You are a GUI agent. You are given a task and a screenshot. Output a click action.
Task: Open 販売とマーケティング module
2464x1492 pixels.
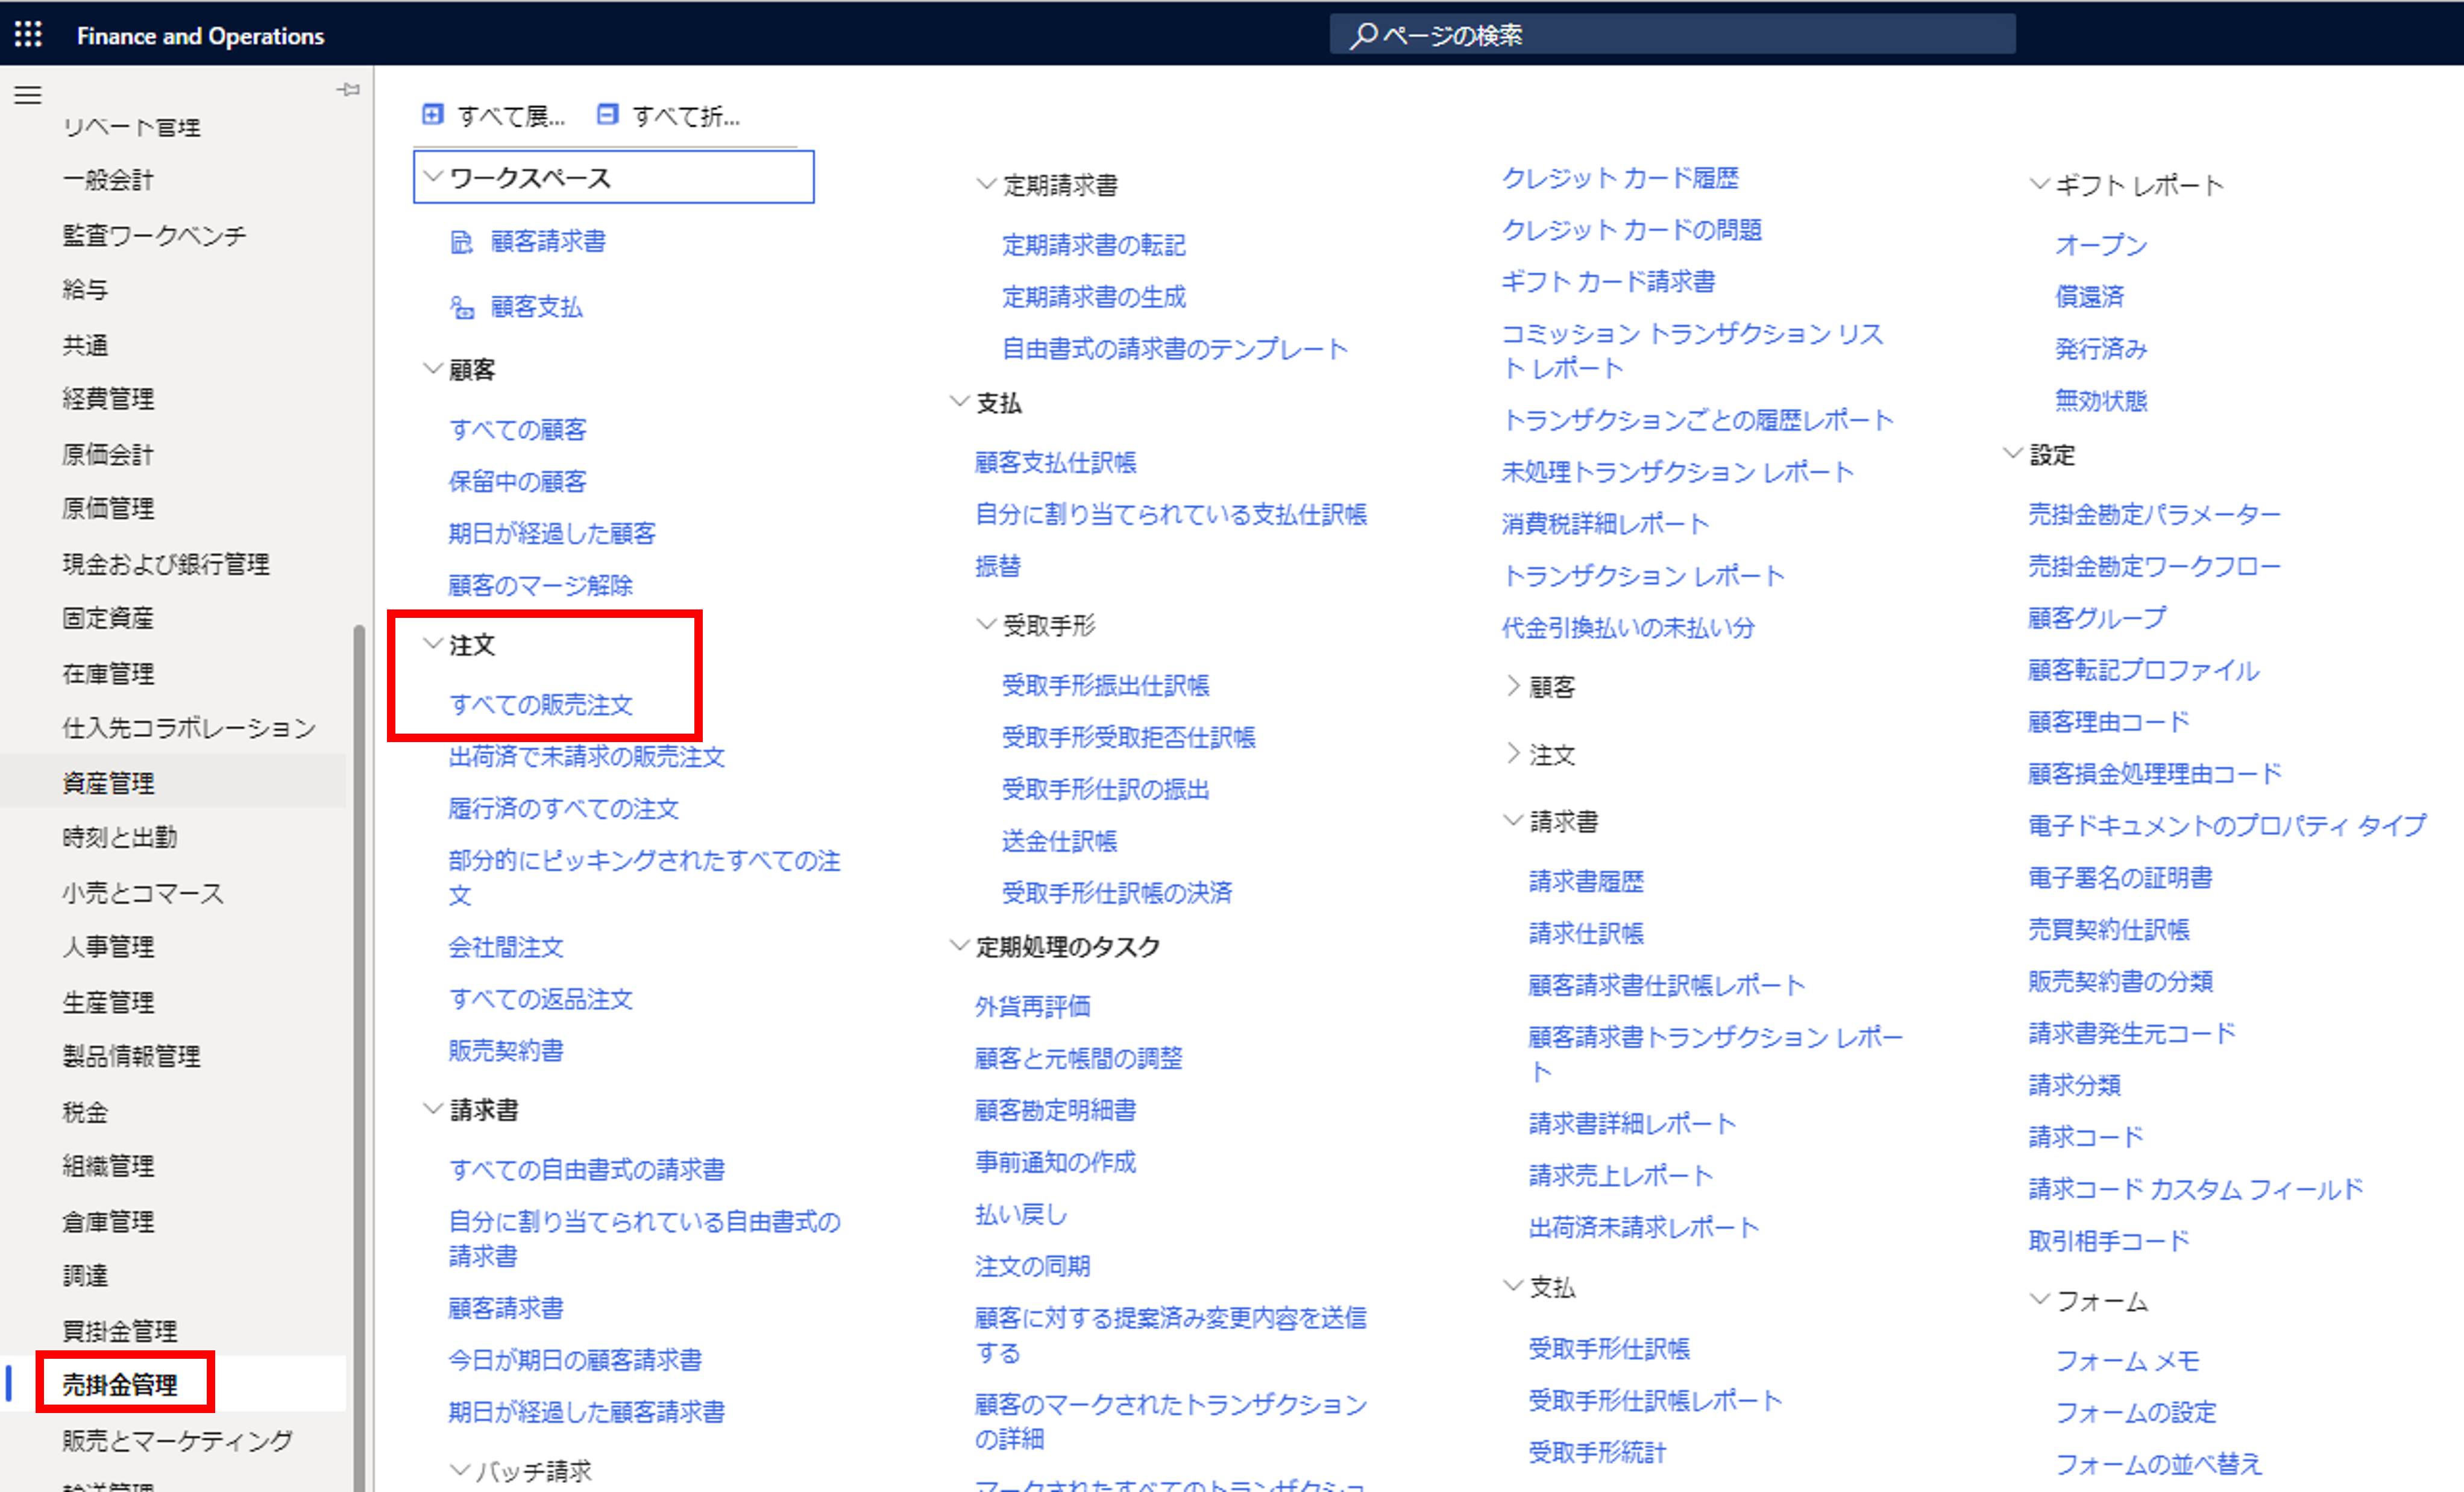tap(178, 1440)
